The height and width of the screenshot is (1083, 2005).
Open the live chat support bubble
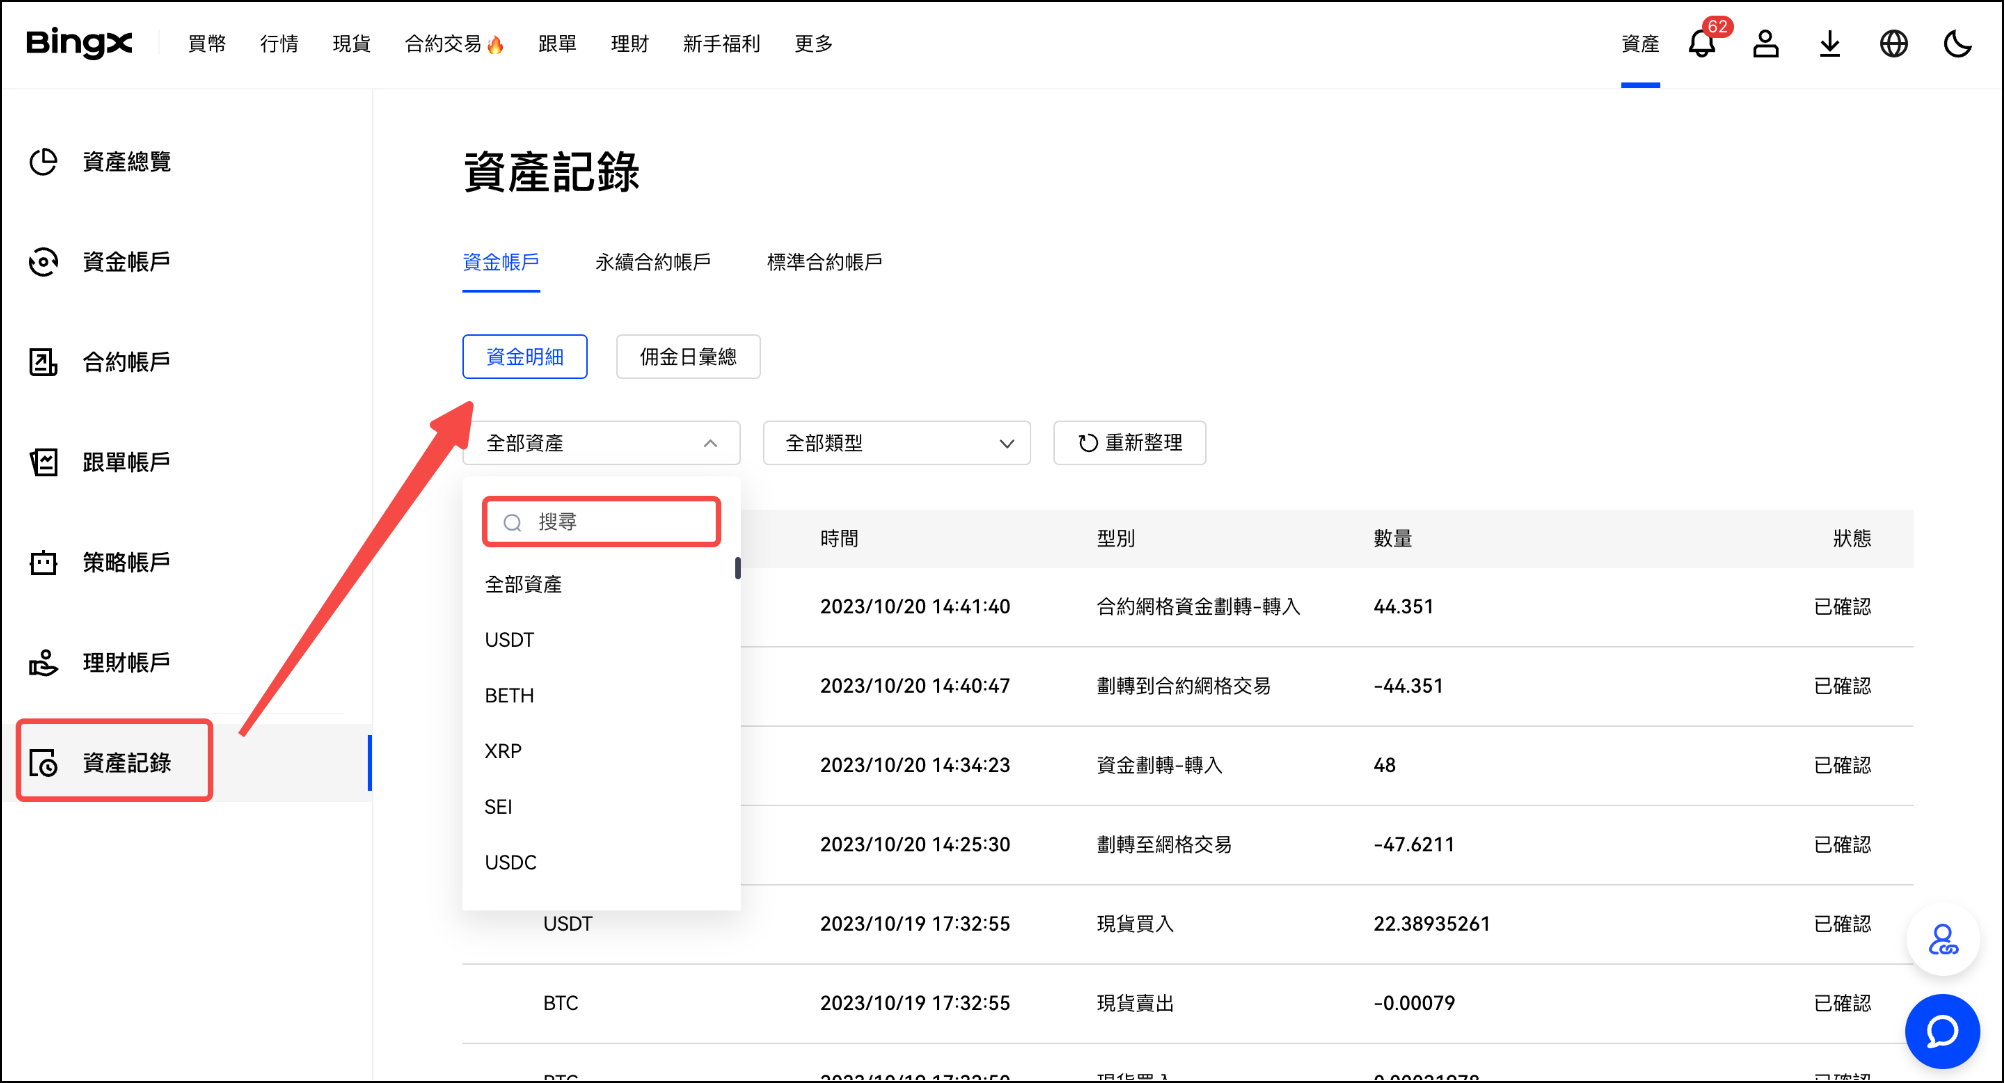(1942, 1031)
